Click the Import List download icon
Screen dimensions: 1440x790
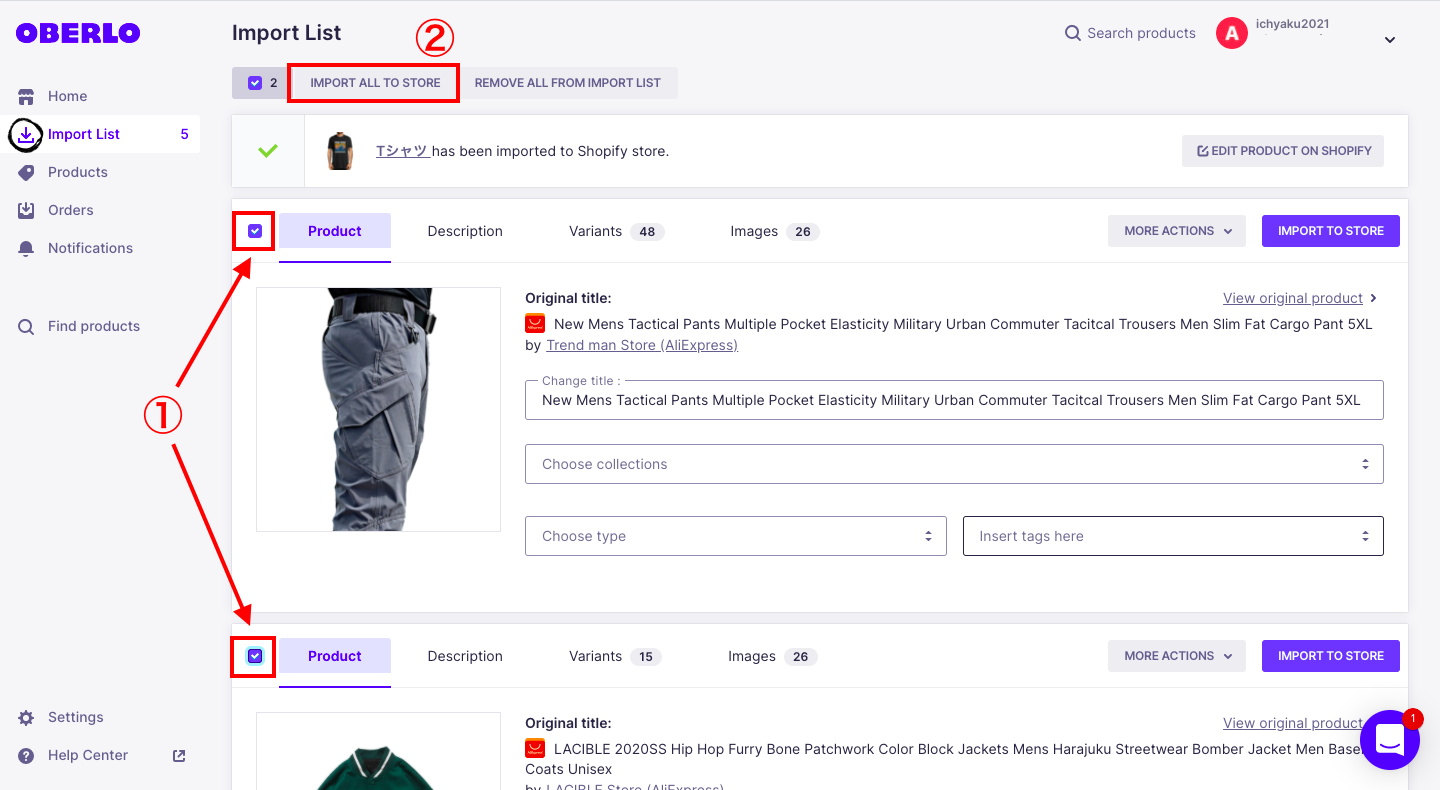26,134
